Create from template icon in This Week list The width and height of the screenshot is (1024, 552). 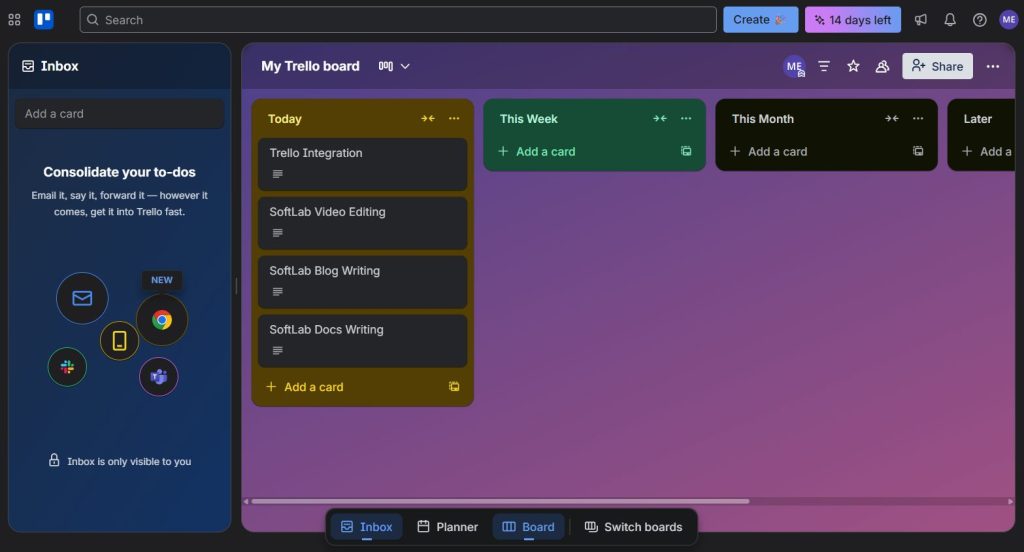pos(686,151)
